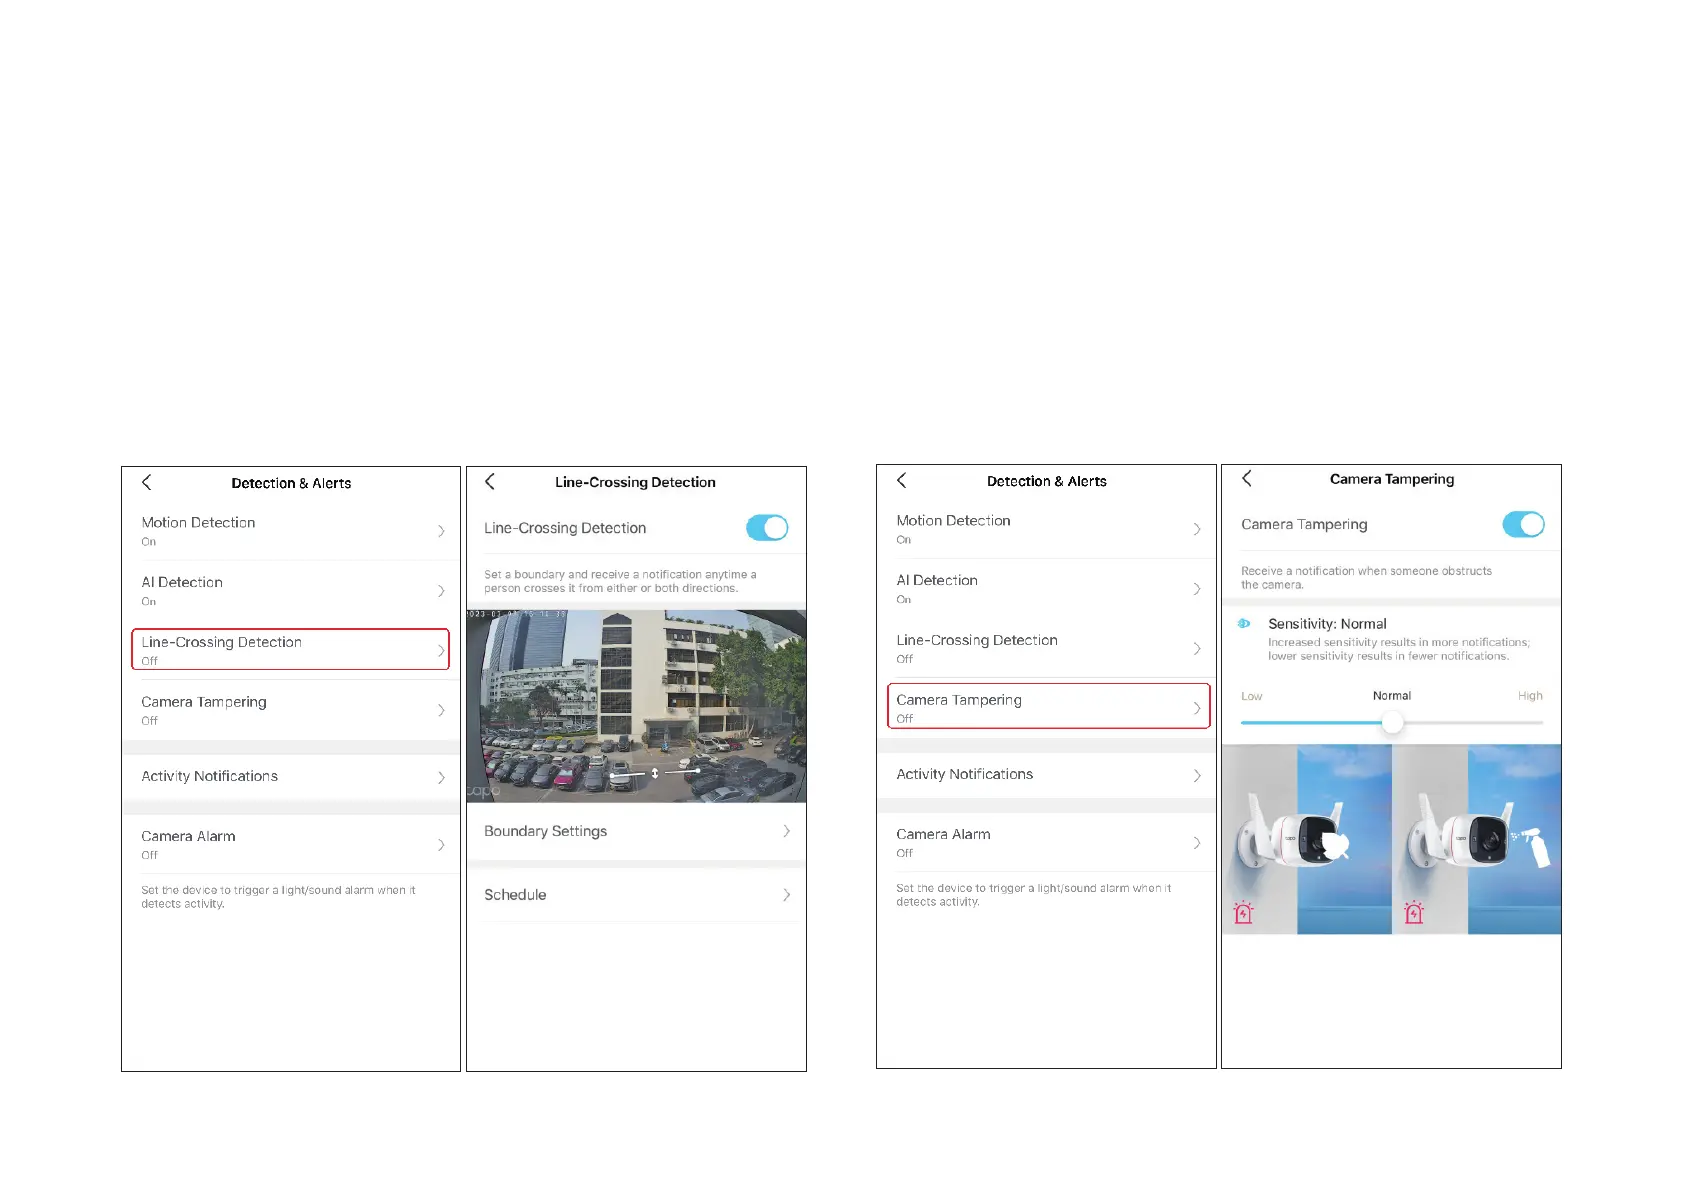This screenshot has height=1191, width=1684.
Task: Open Line-Crossing Detection chevron on left Detection & Alerts screen
Action: 441,650
